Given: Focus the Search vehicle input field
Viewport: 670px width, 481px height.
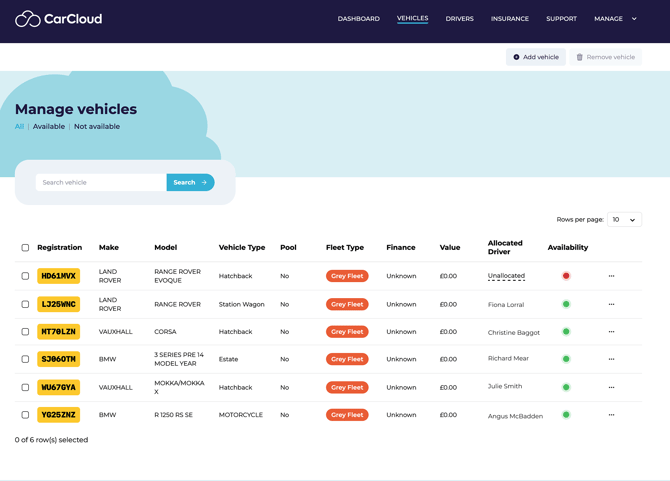Looking at the screenshot, I should point(101,182).
